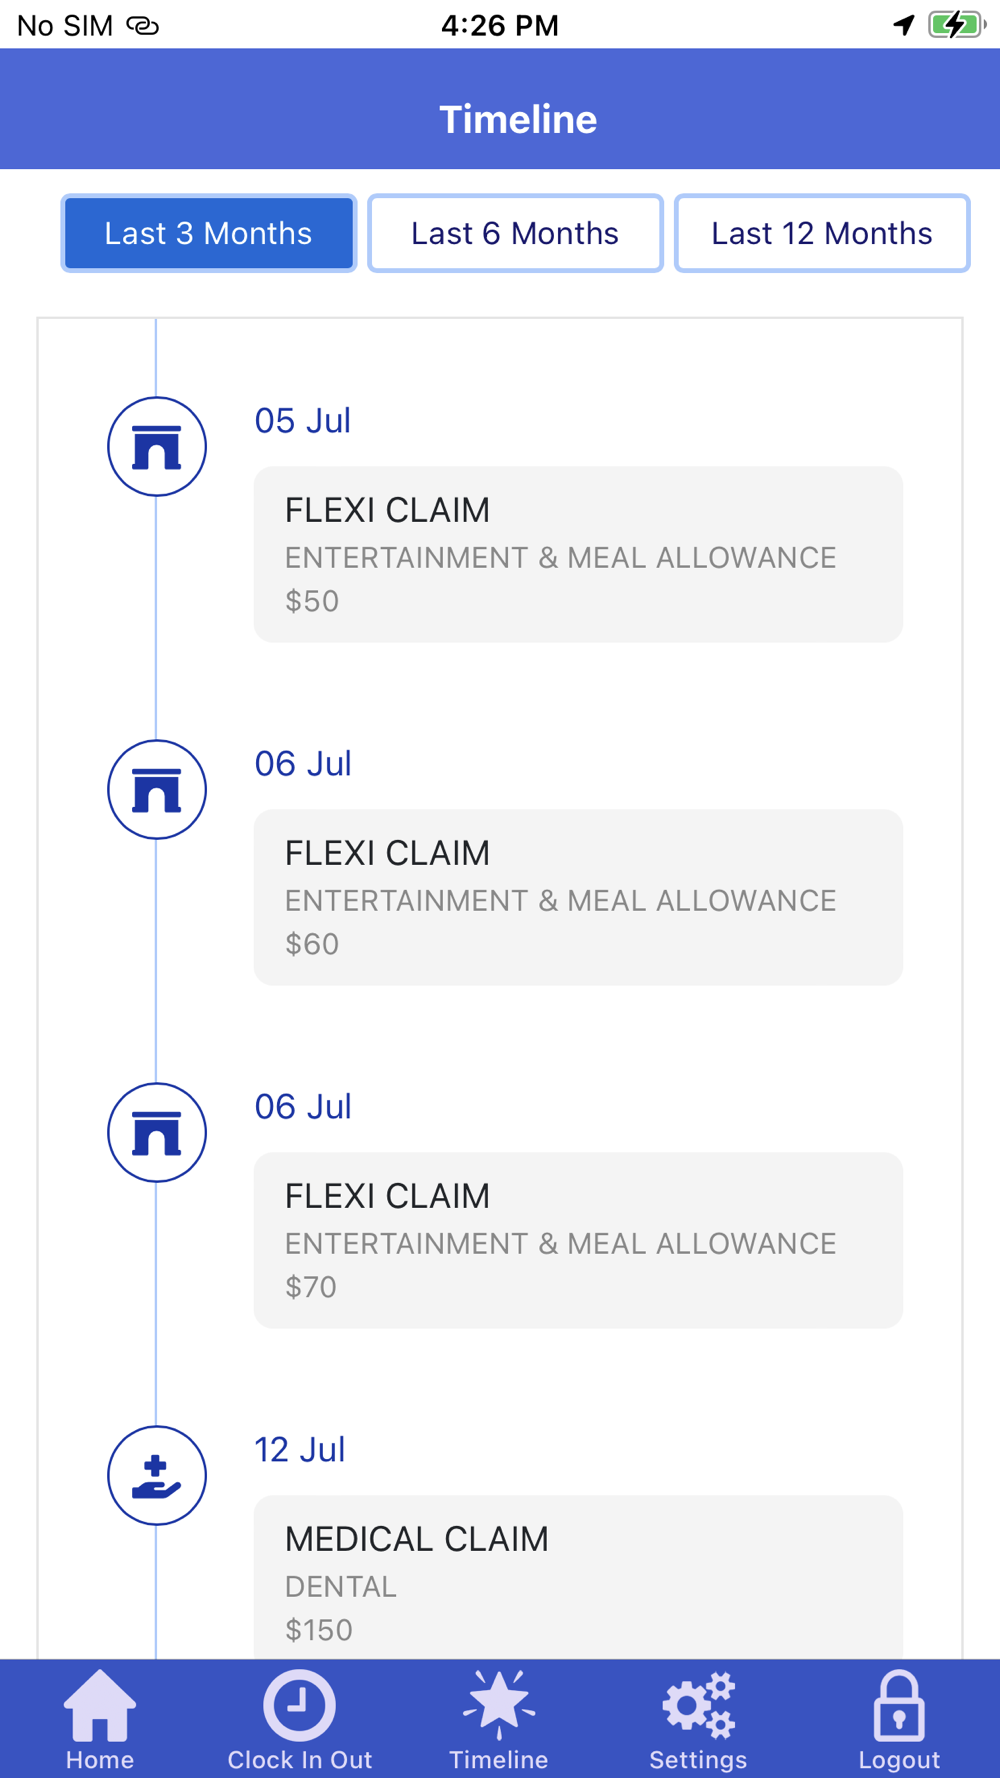This screenshot has width=1000, height=1778.
Task: Click medical claim icon beside 12 Jul
Action: [x=157, y=1475]
